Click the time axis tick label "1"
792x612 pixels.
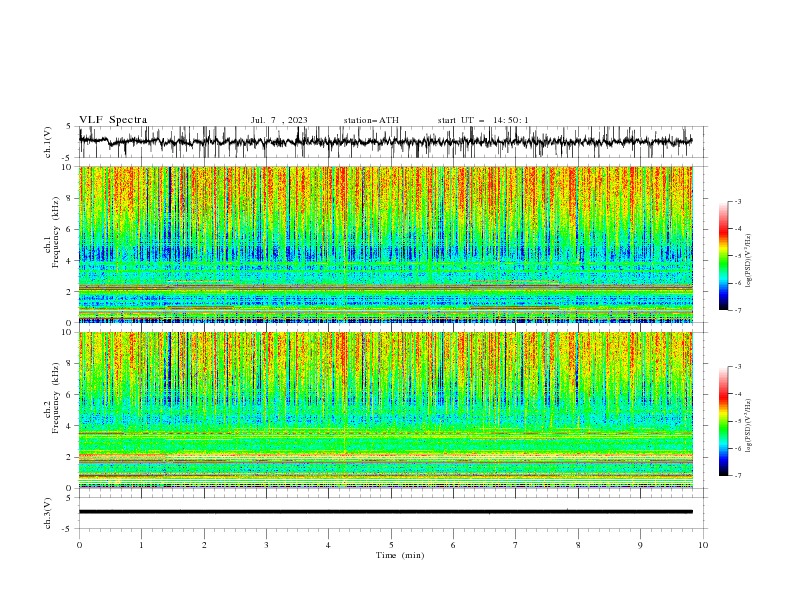(142, 545)
